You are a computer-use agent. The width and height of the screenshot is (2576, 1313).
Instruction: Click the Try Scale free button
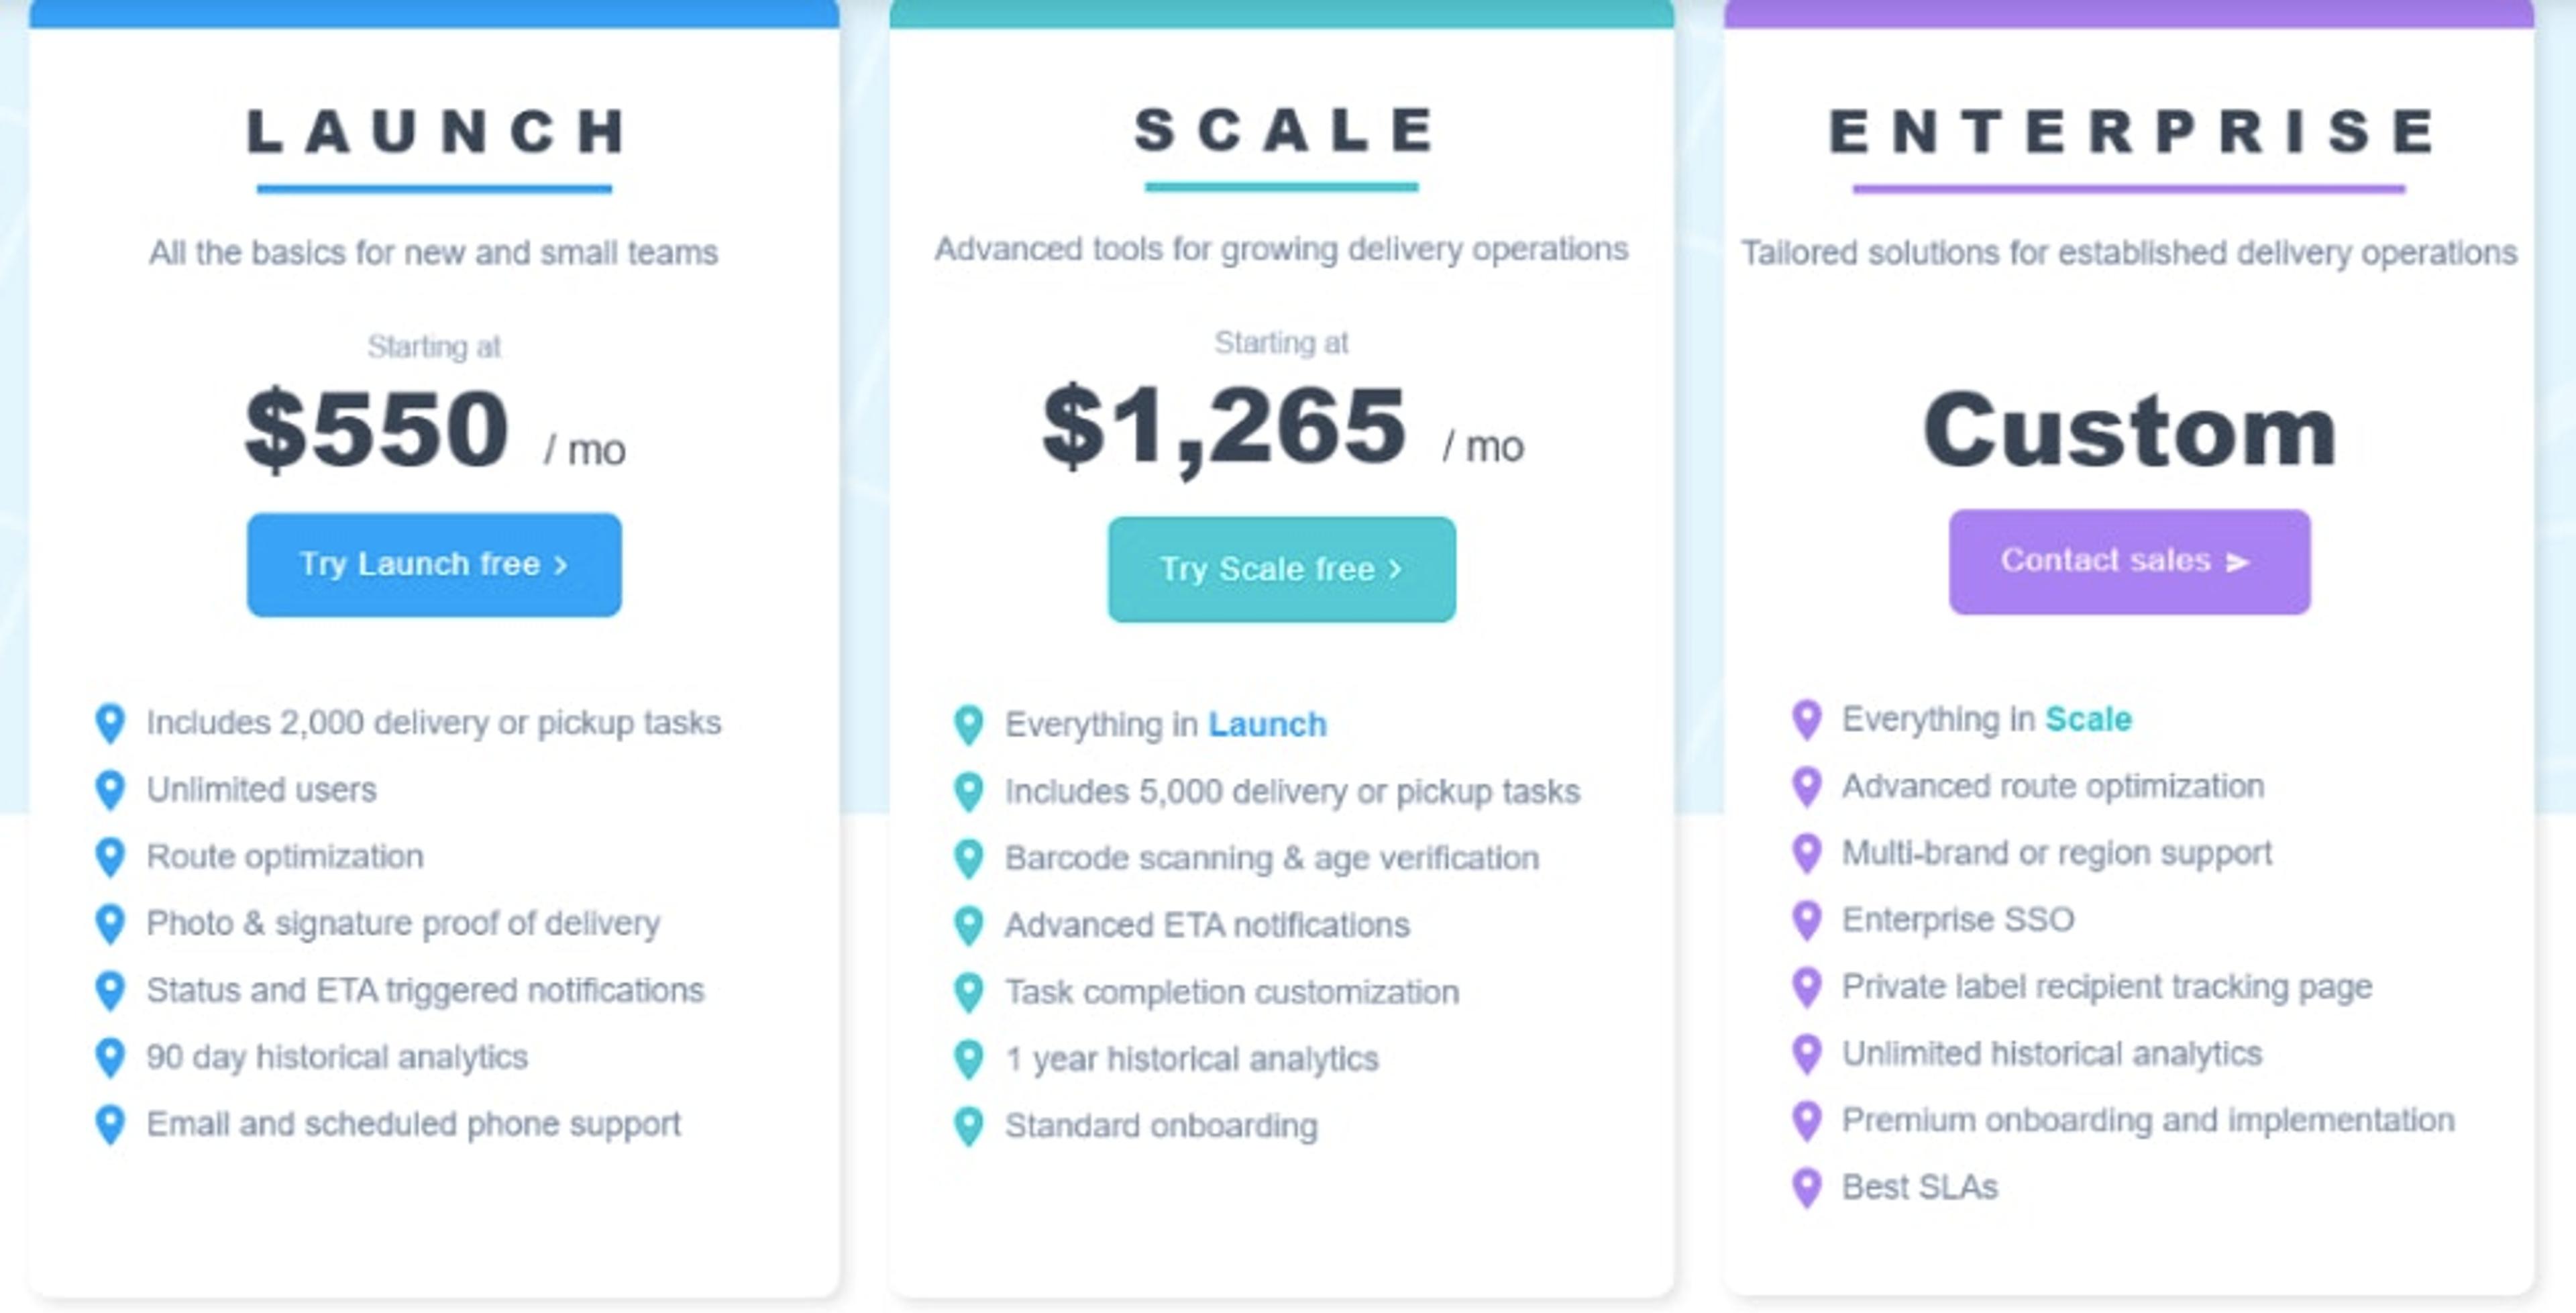pos(1281,569)
